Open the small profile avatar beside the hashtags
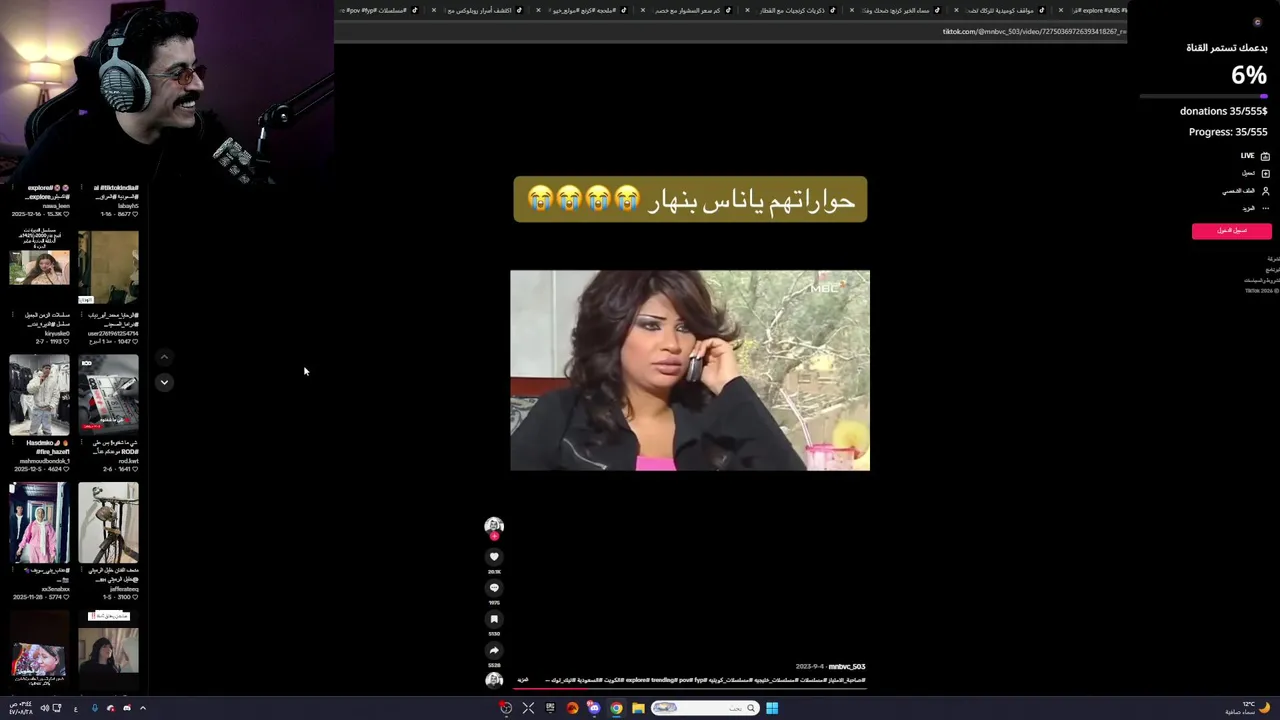 [494, 680]
